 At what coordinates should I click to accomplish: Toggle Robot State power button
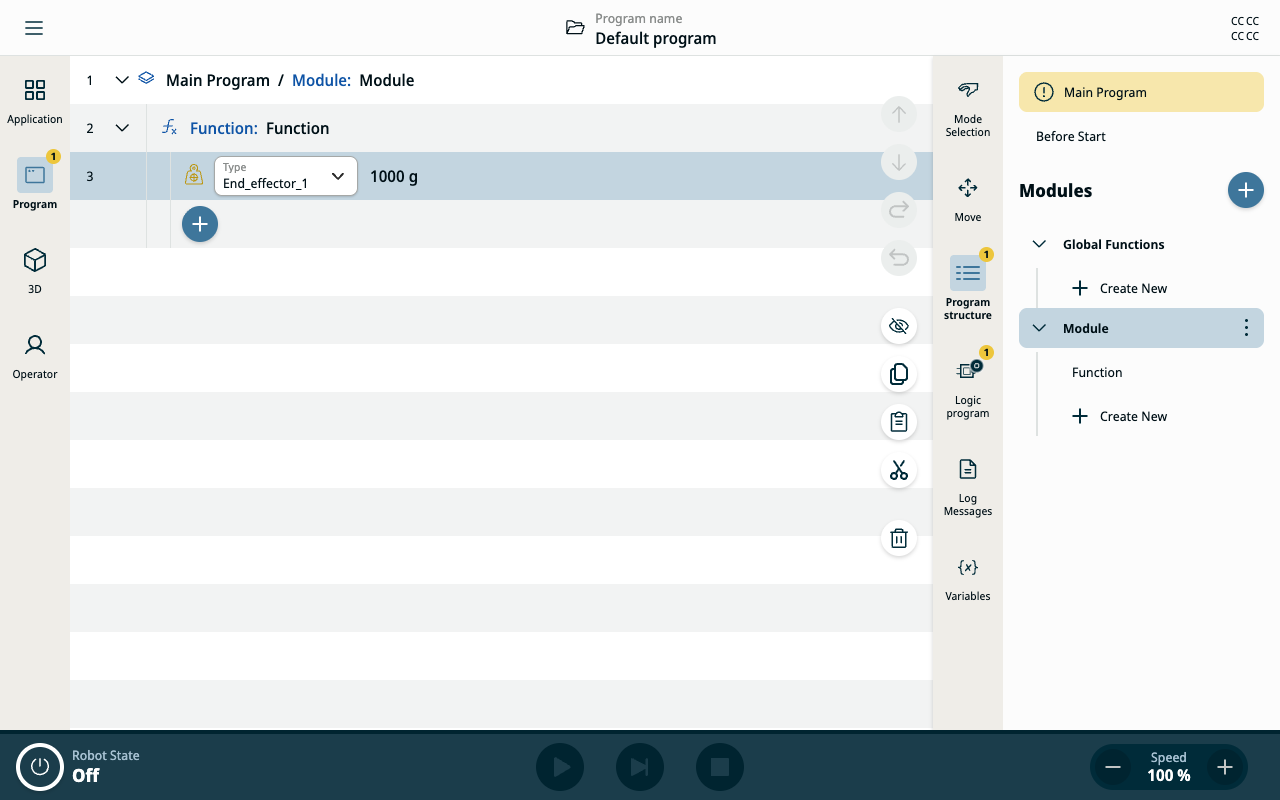tap(40, 767)
